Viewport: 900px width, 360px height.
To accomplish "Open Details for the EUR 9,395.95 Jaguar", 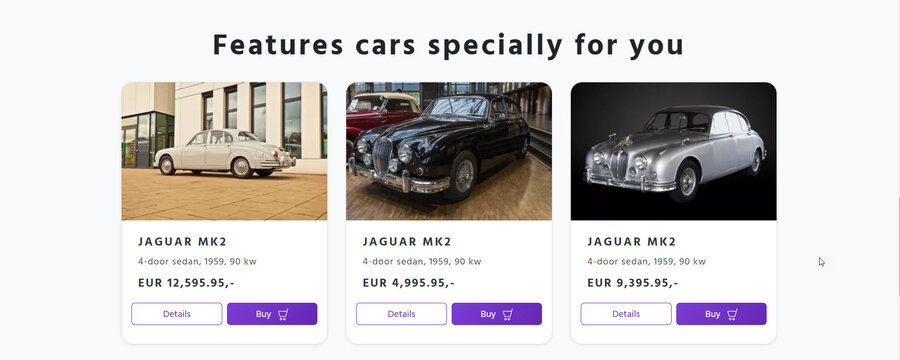I will click(626, 314).
